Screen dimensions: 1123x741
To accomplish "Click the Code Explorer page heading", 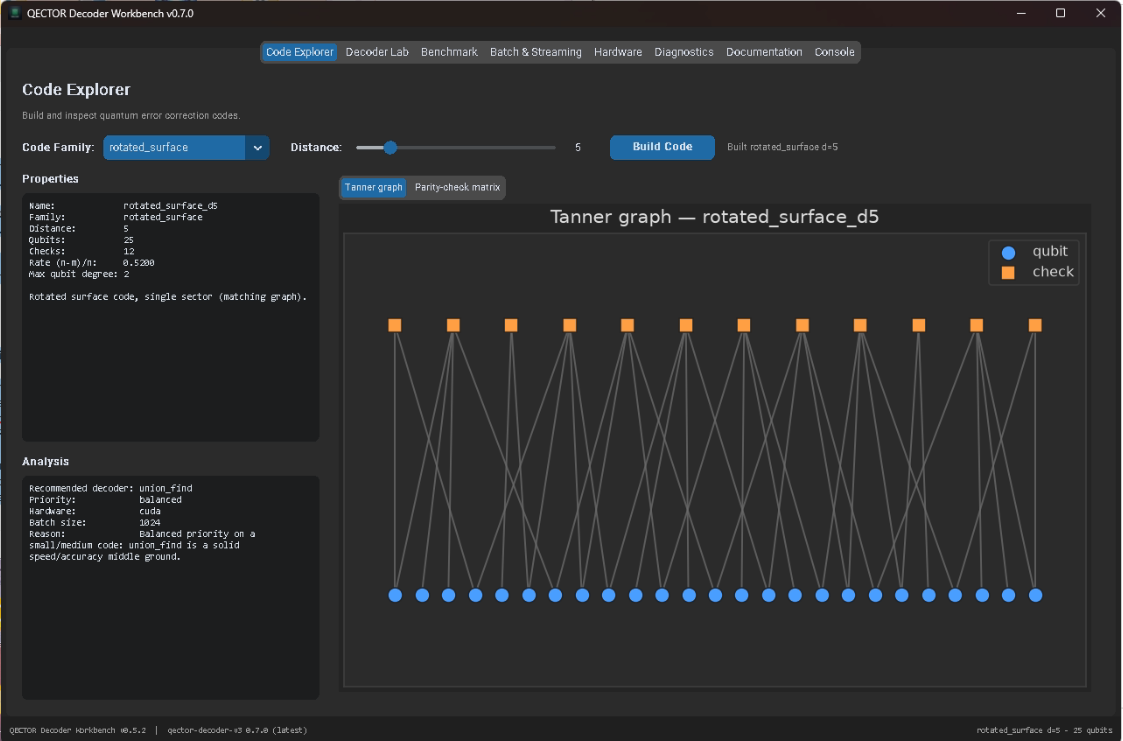I will 76,89.
